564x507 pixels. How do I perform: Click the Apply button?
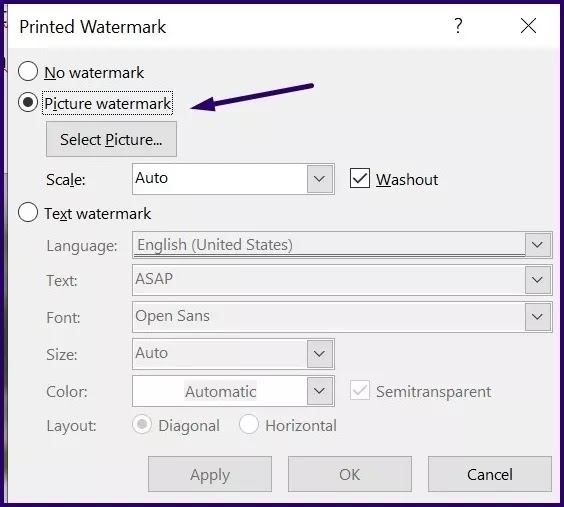point(210,474)
